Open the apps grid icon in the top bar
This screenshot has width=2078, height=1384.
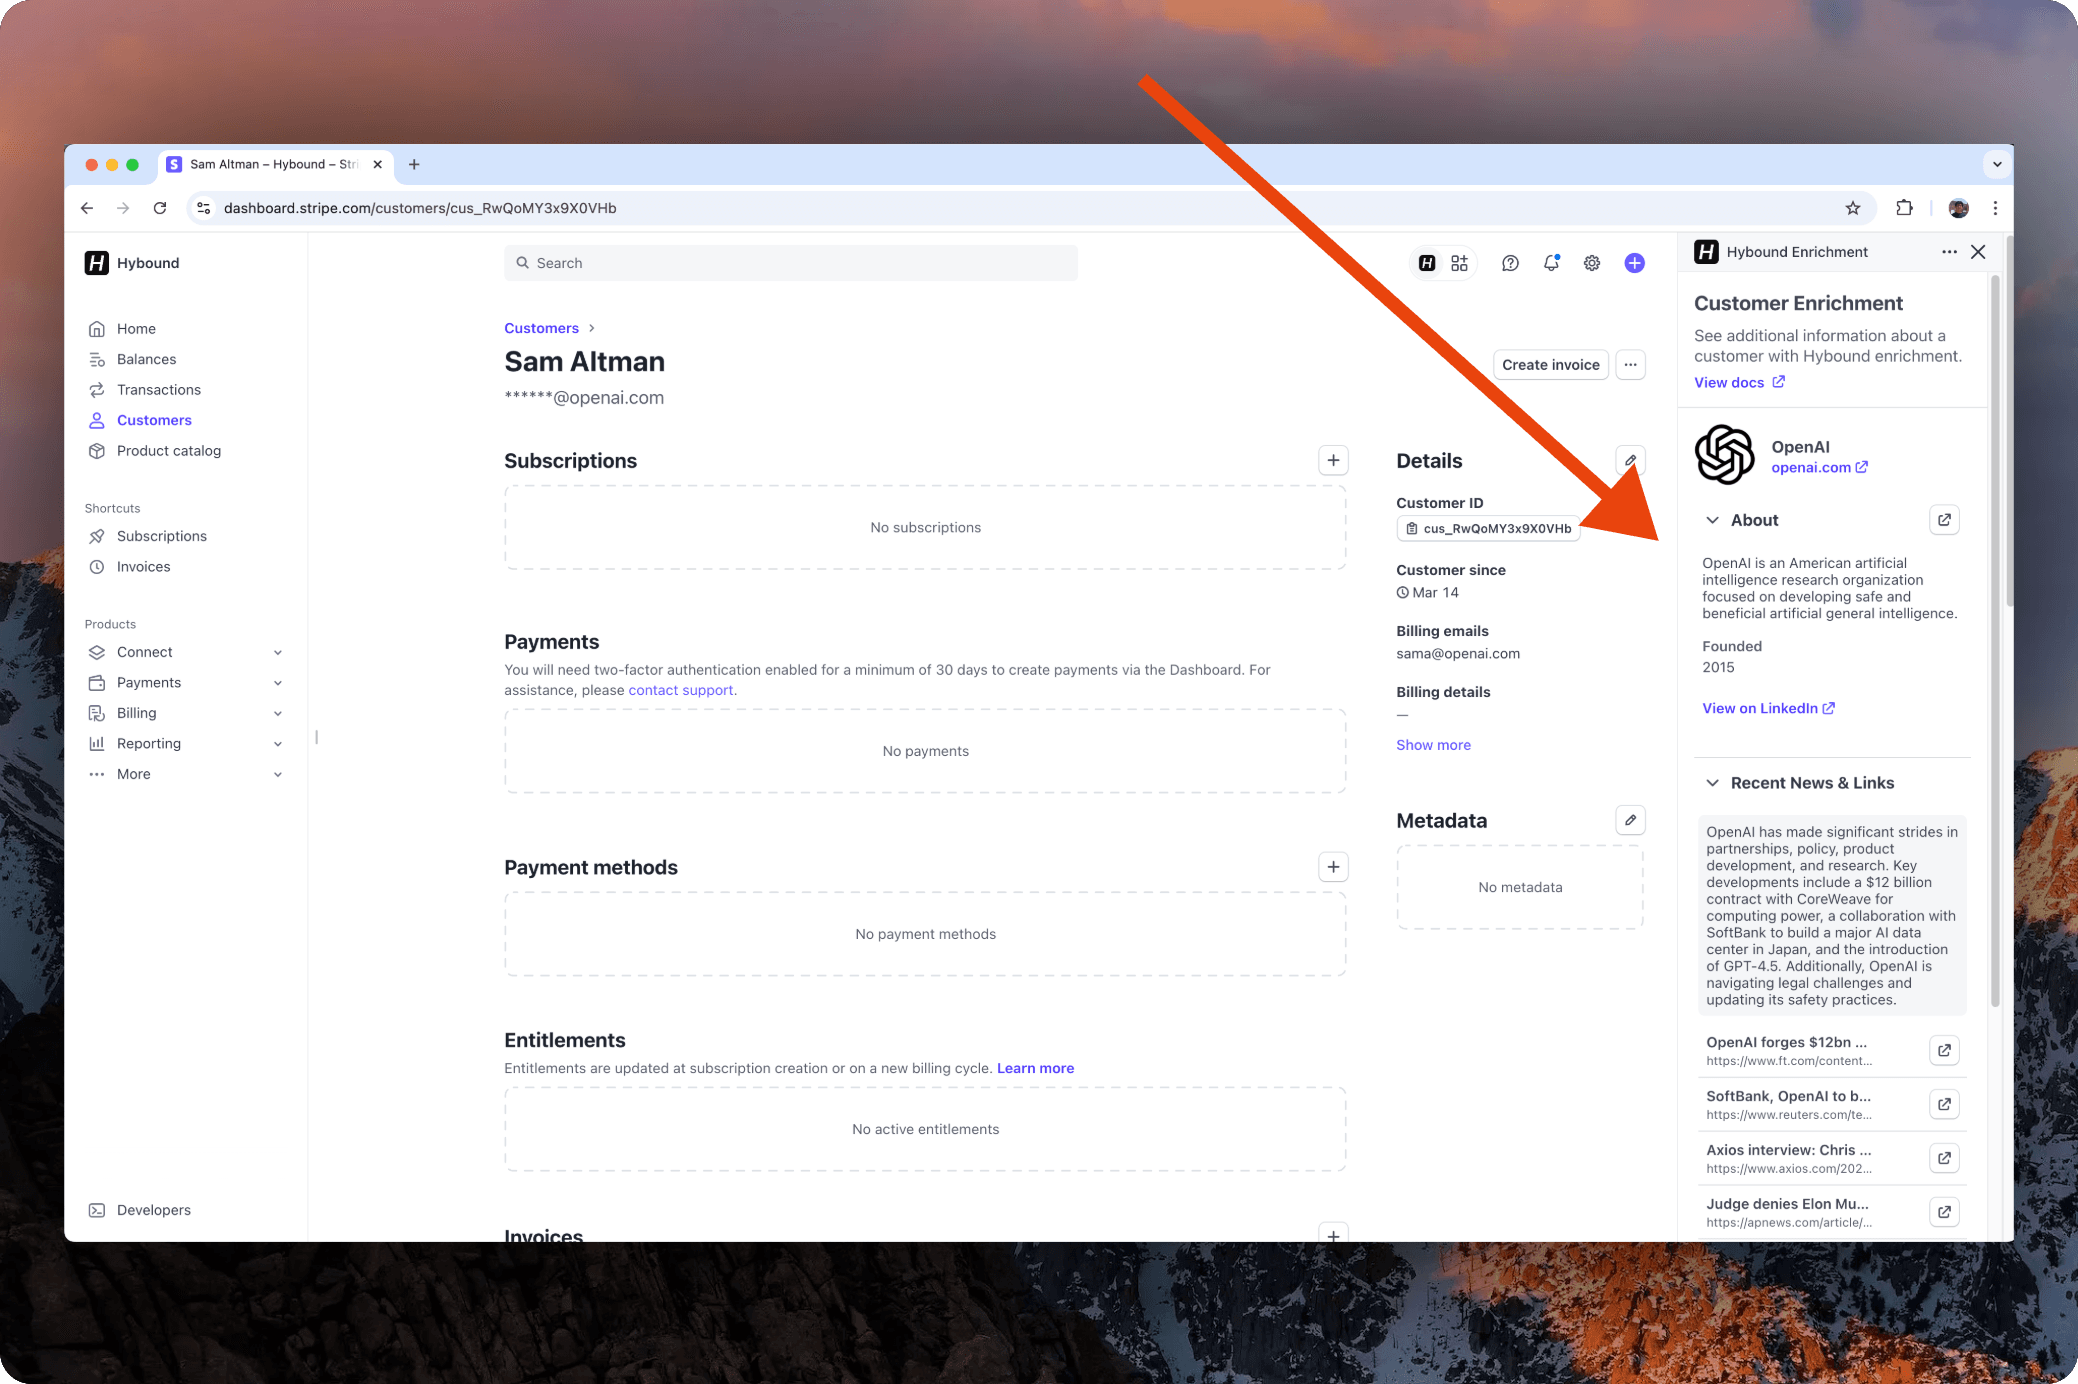tap(1460, 263)
